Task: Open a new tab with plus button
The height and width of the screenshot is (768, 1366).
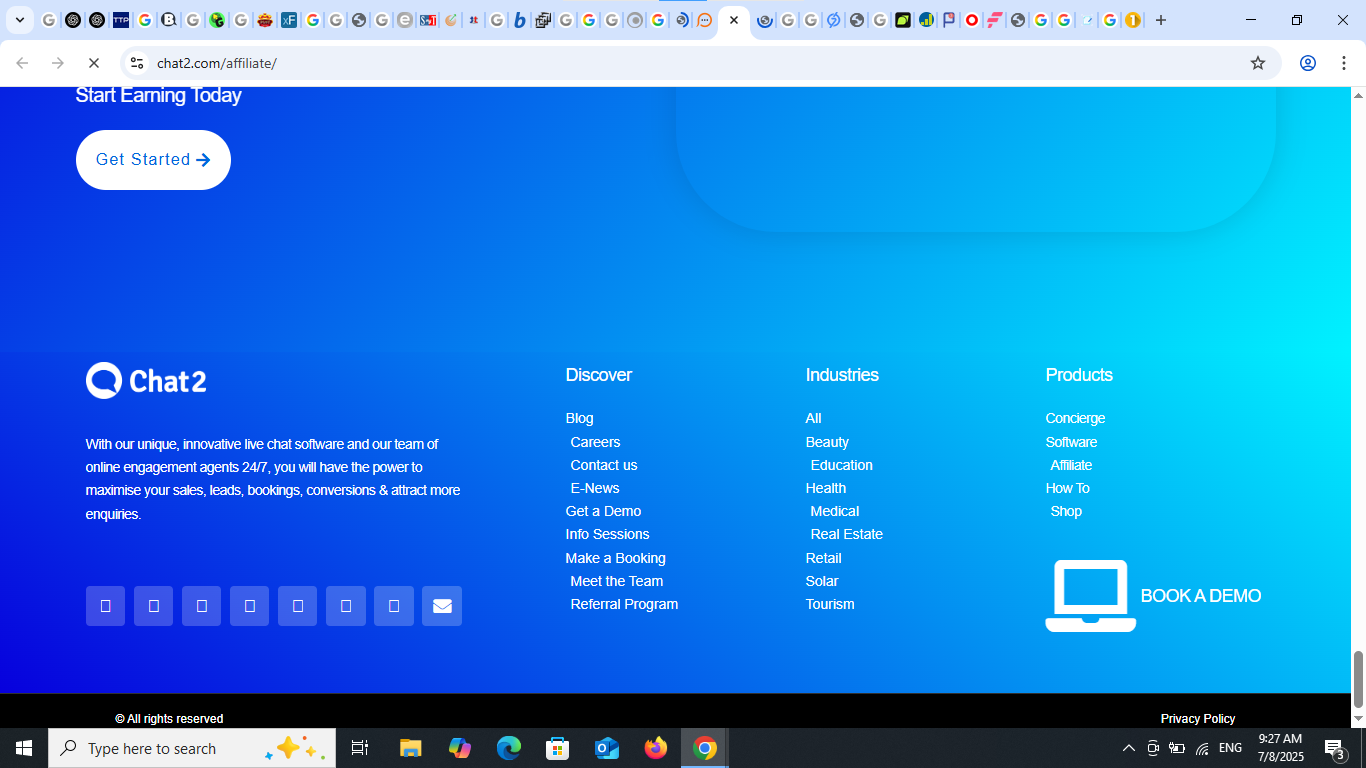Action: click(x=1161, y=20)
